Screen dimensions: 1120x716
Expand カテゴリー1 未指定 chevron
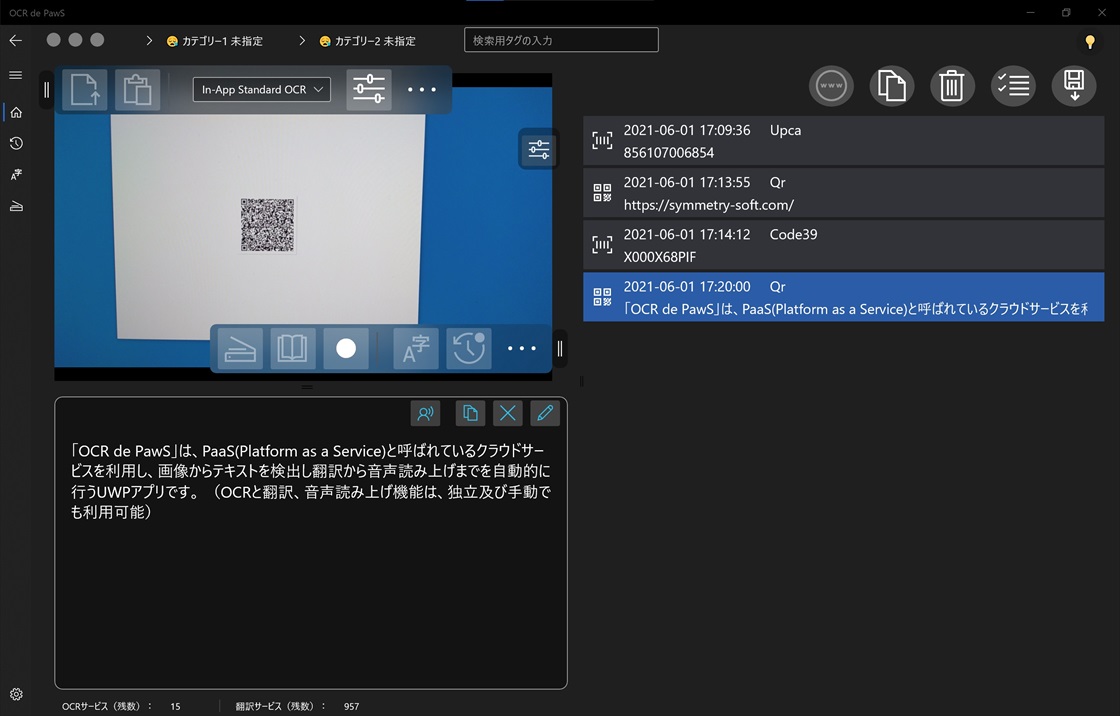click(x=149, y=41)
